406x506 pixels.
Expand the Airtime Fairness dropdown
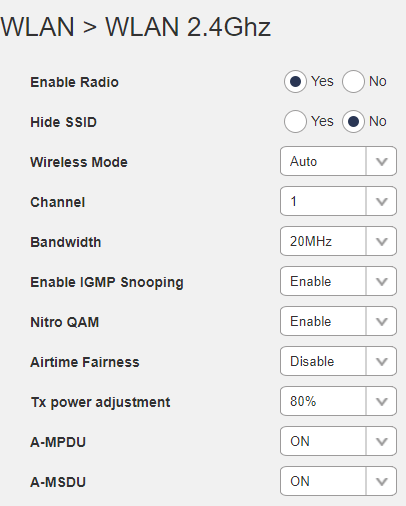(x=338, y=361)
